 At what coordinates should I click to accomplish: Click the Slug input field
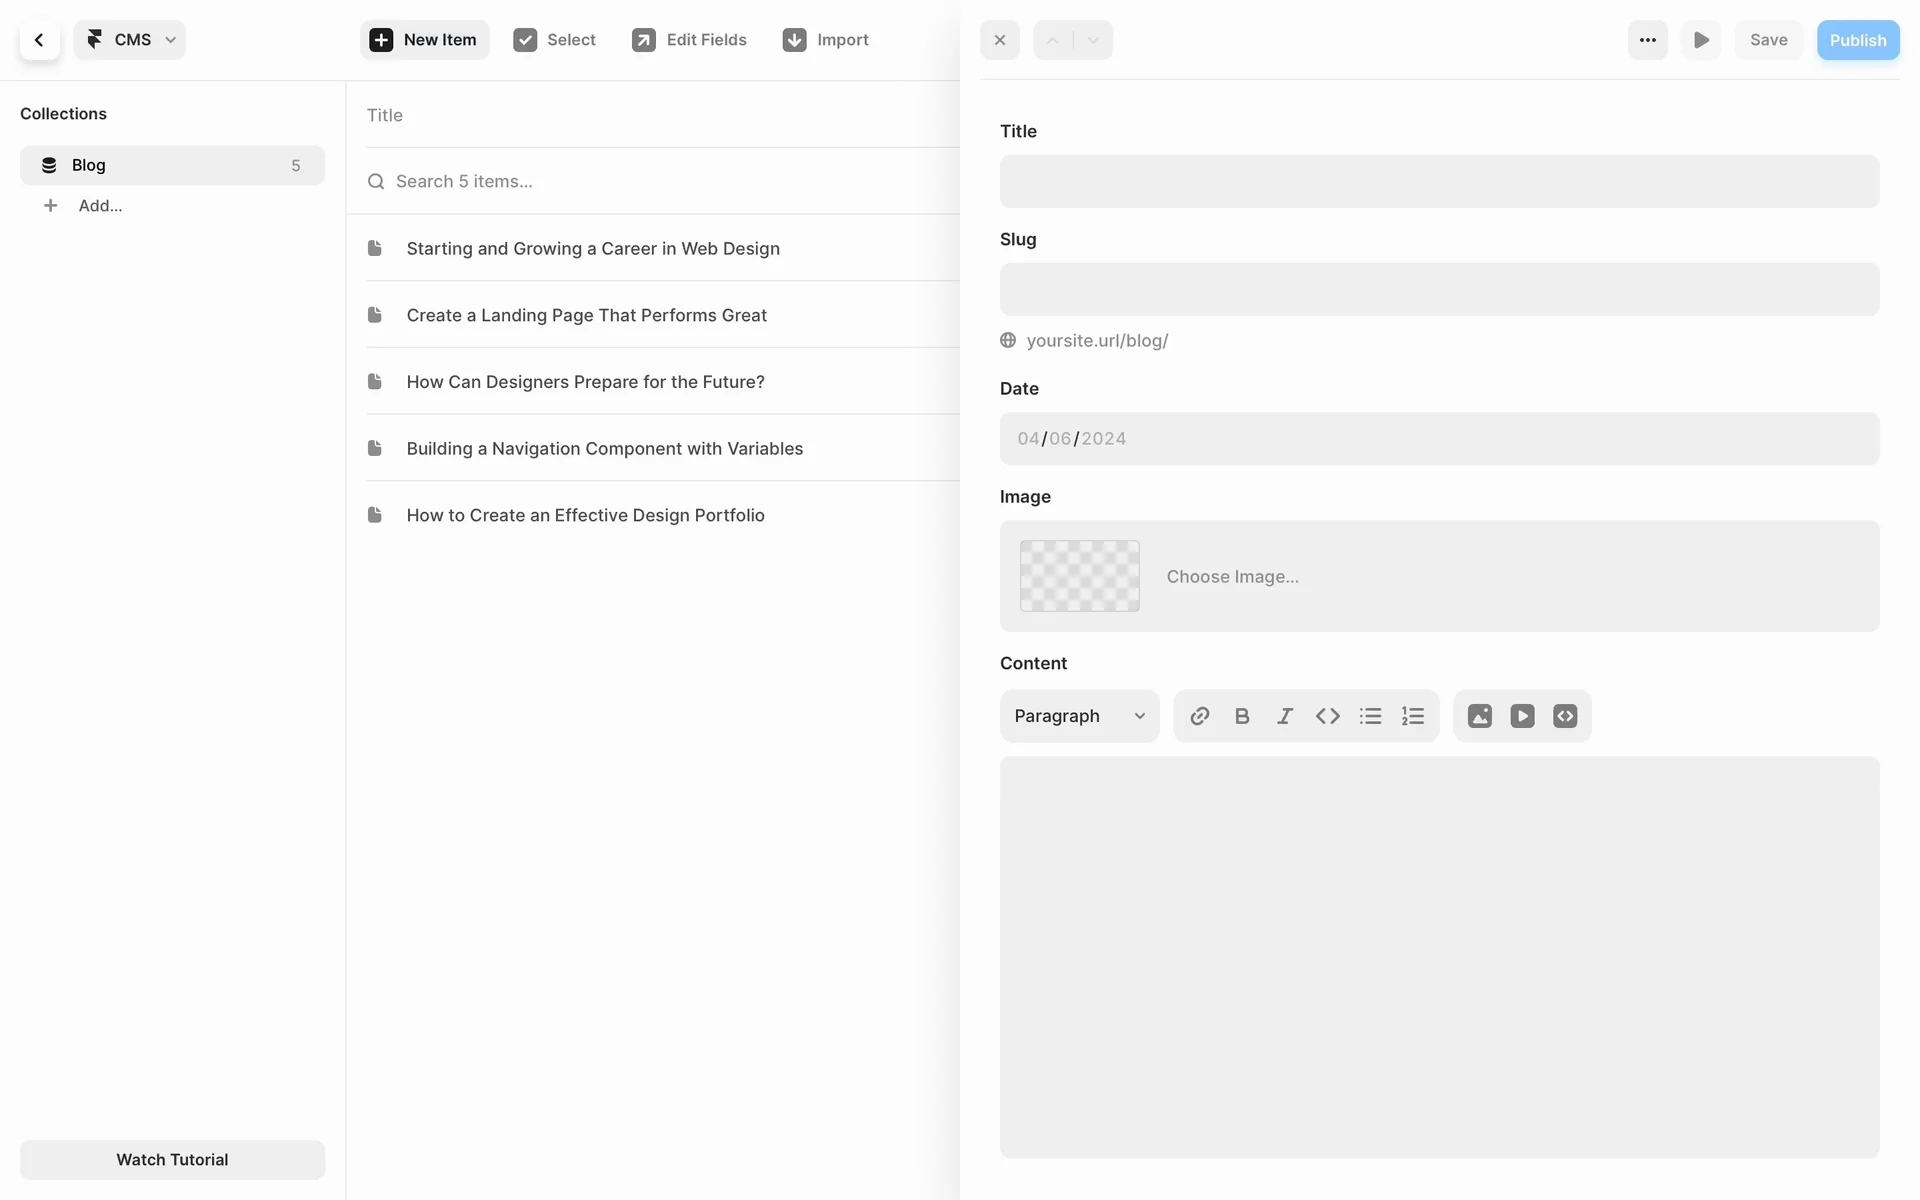point(1439,289)
